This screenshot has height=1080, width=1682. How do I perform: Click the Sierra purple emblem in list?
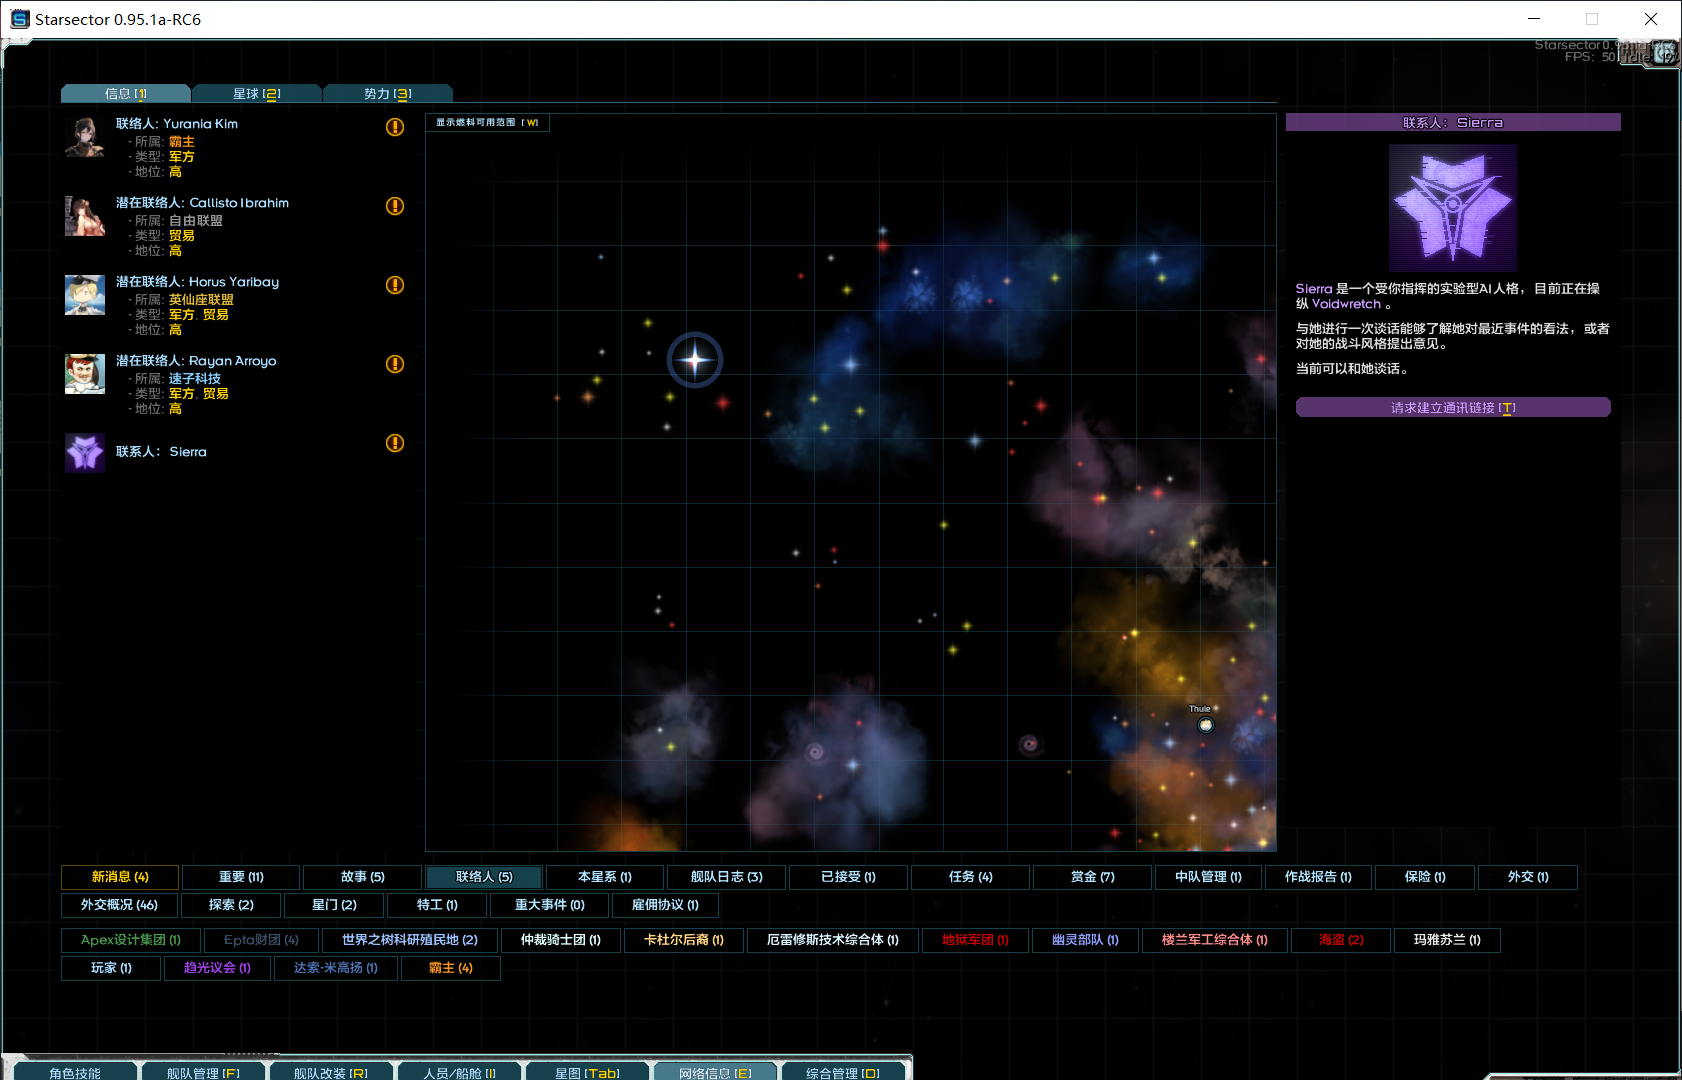(85, 452)
